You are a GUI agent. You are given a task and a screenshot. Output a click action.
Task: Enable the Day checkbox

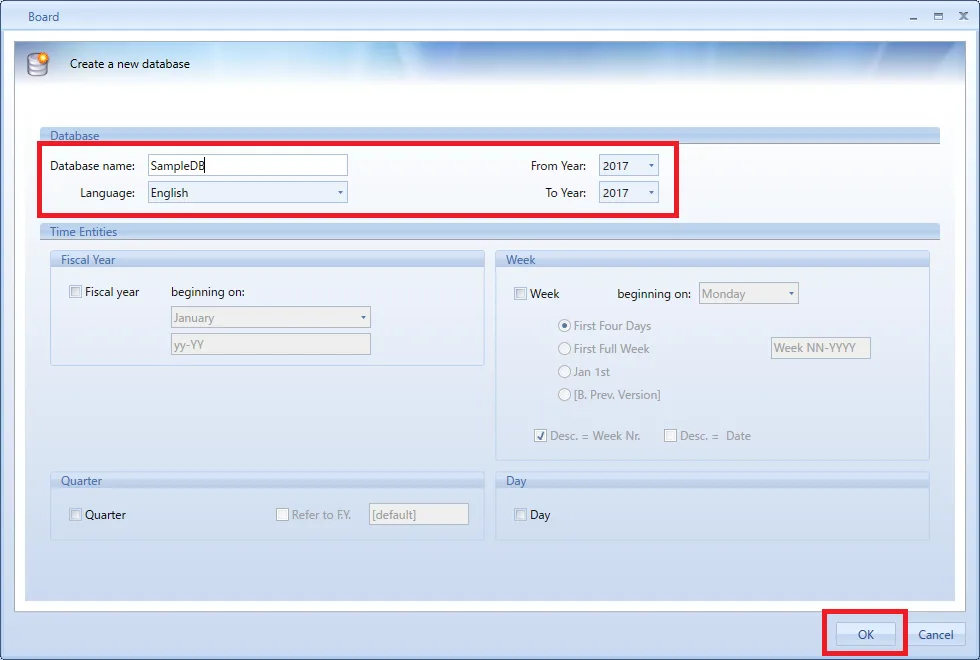(x=520, y=515)
